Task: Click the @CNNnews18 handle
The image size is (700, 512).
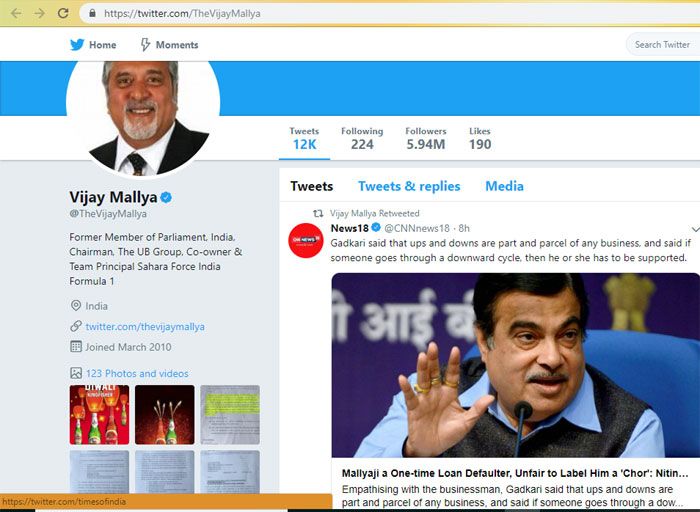Action: 417,228
